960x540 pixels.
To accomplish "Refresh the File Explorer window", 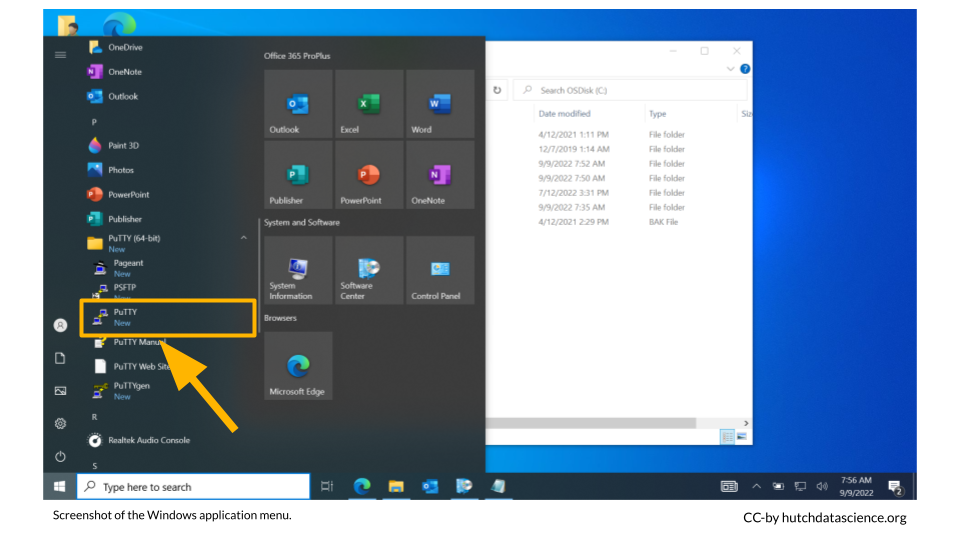I will click(x=497, y=90).
